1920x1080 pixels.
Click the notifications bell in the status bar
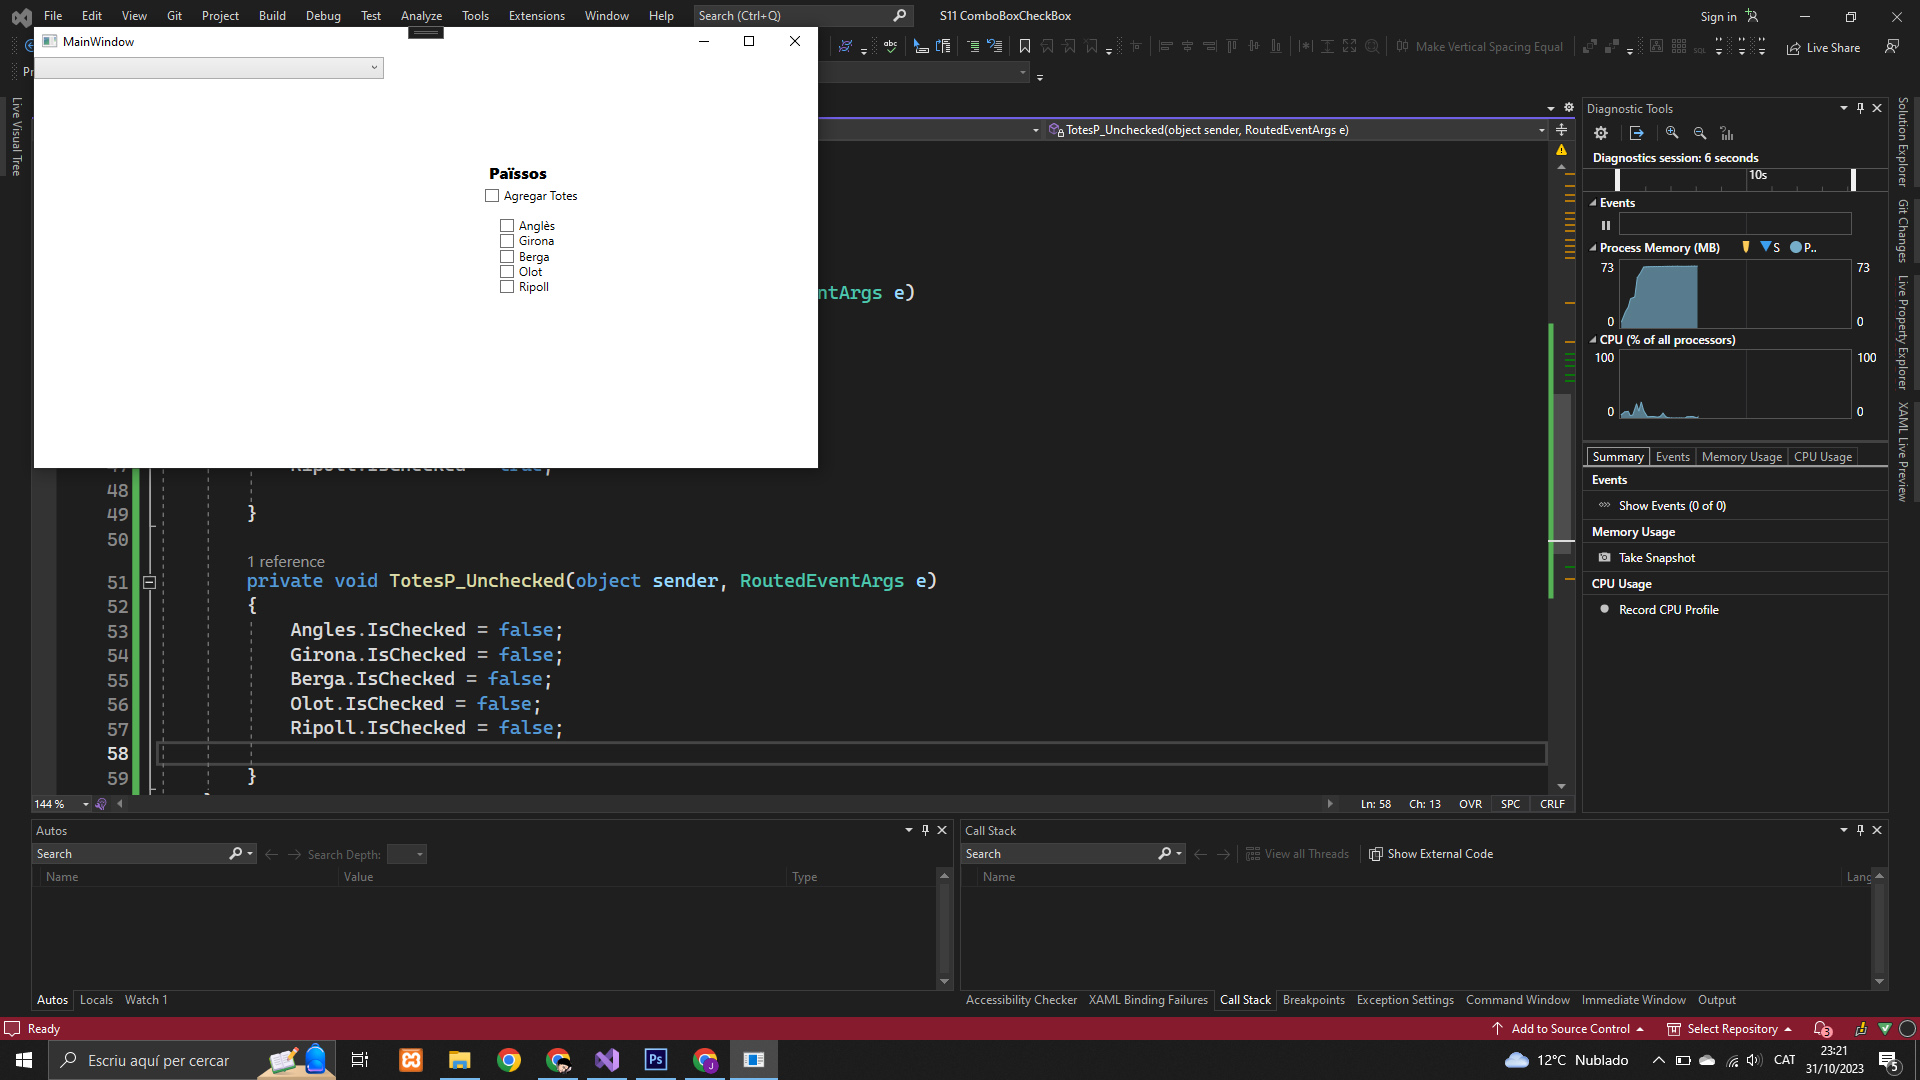(1822, 1029)
